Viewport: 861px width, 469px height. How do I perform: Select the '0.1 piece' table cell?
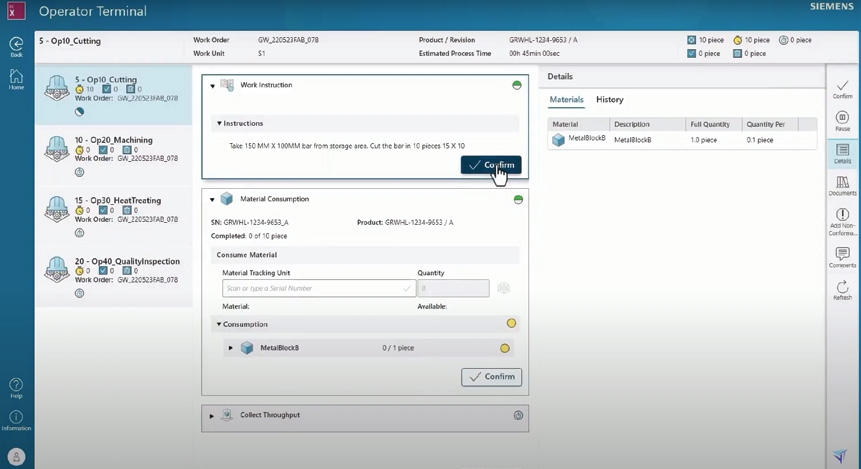click(x=759, y=140)
